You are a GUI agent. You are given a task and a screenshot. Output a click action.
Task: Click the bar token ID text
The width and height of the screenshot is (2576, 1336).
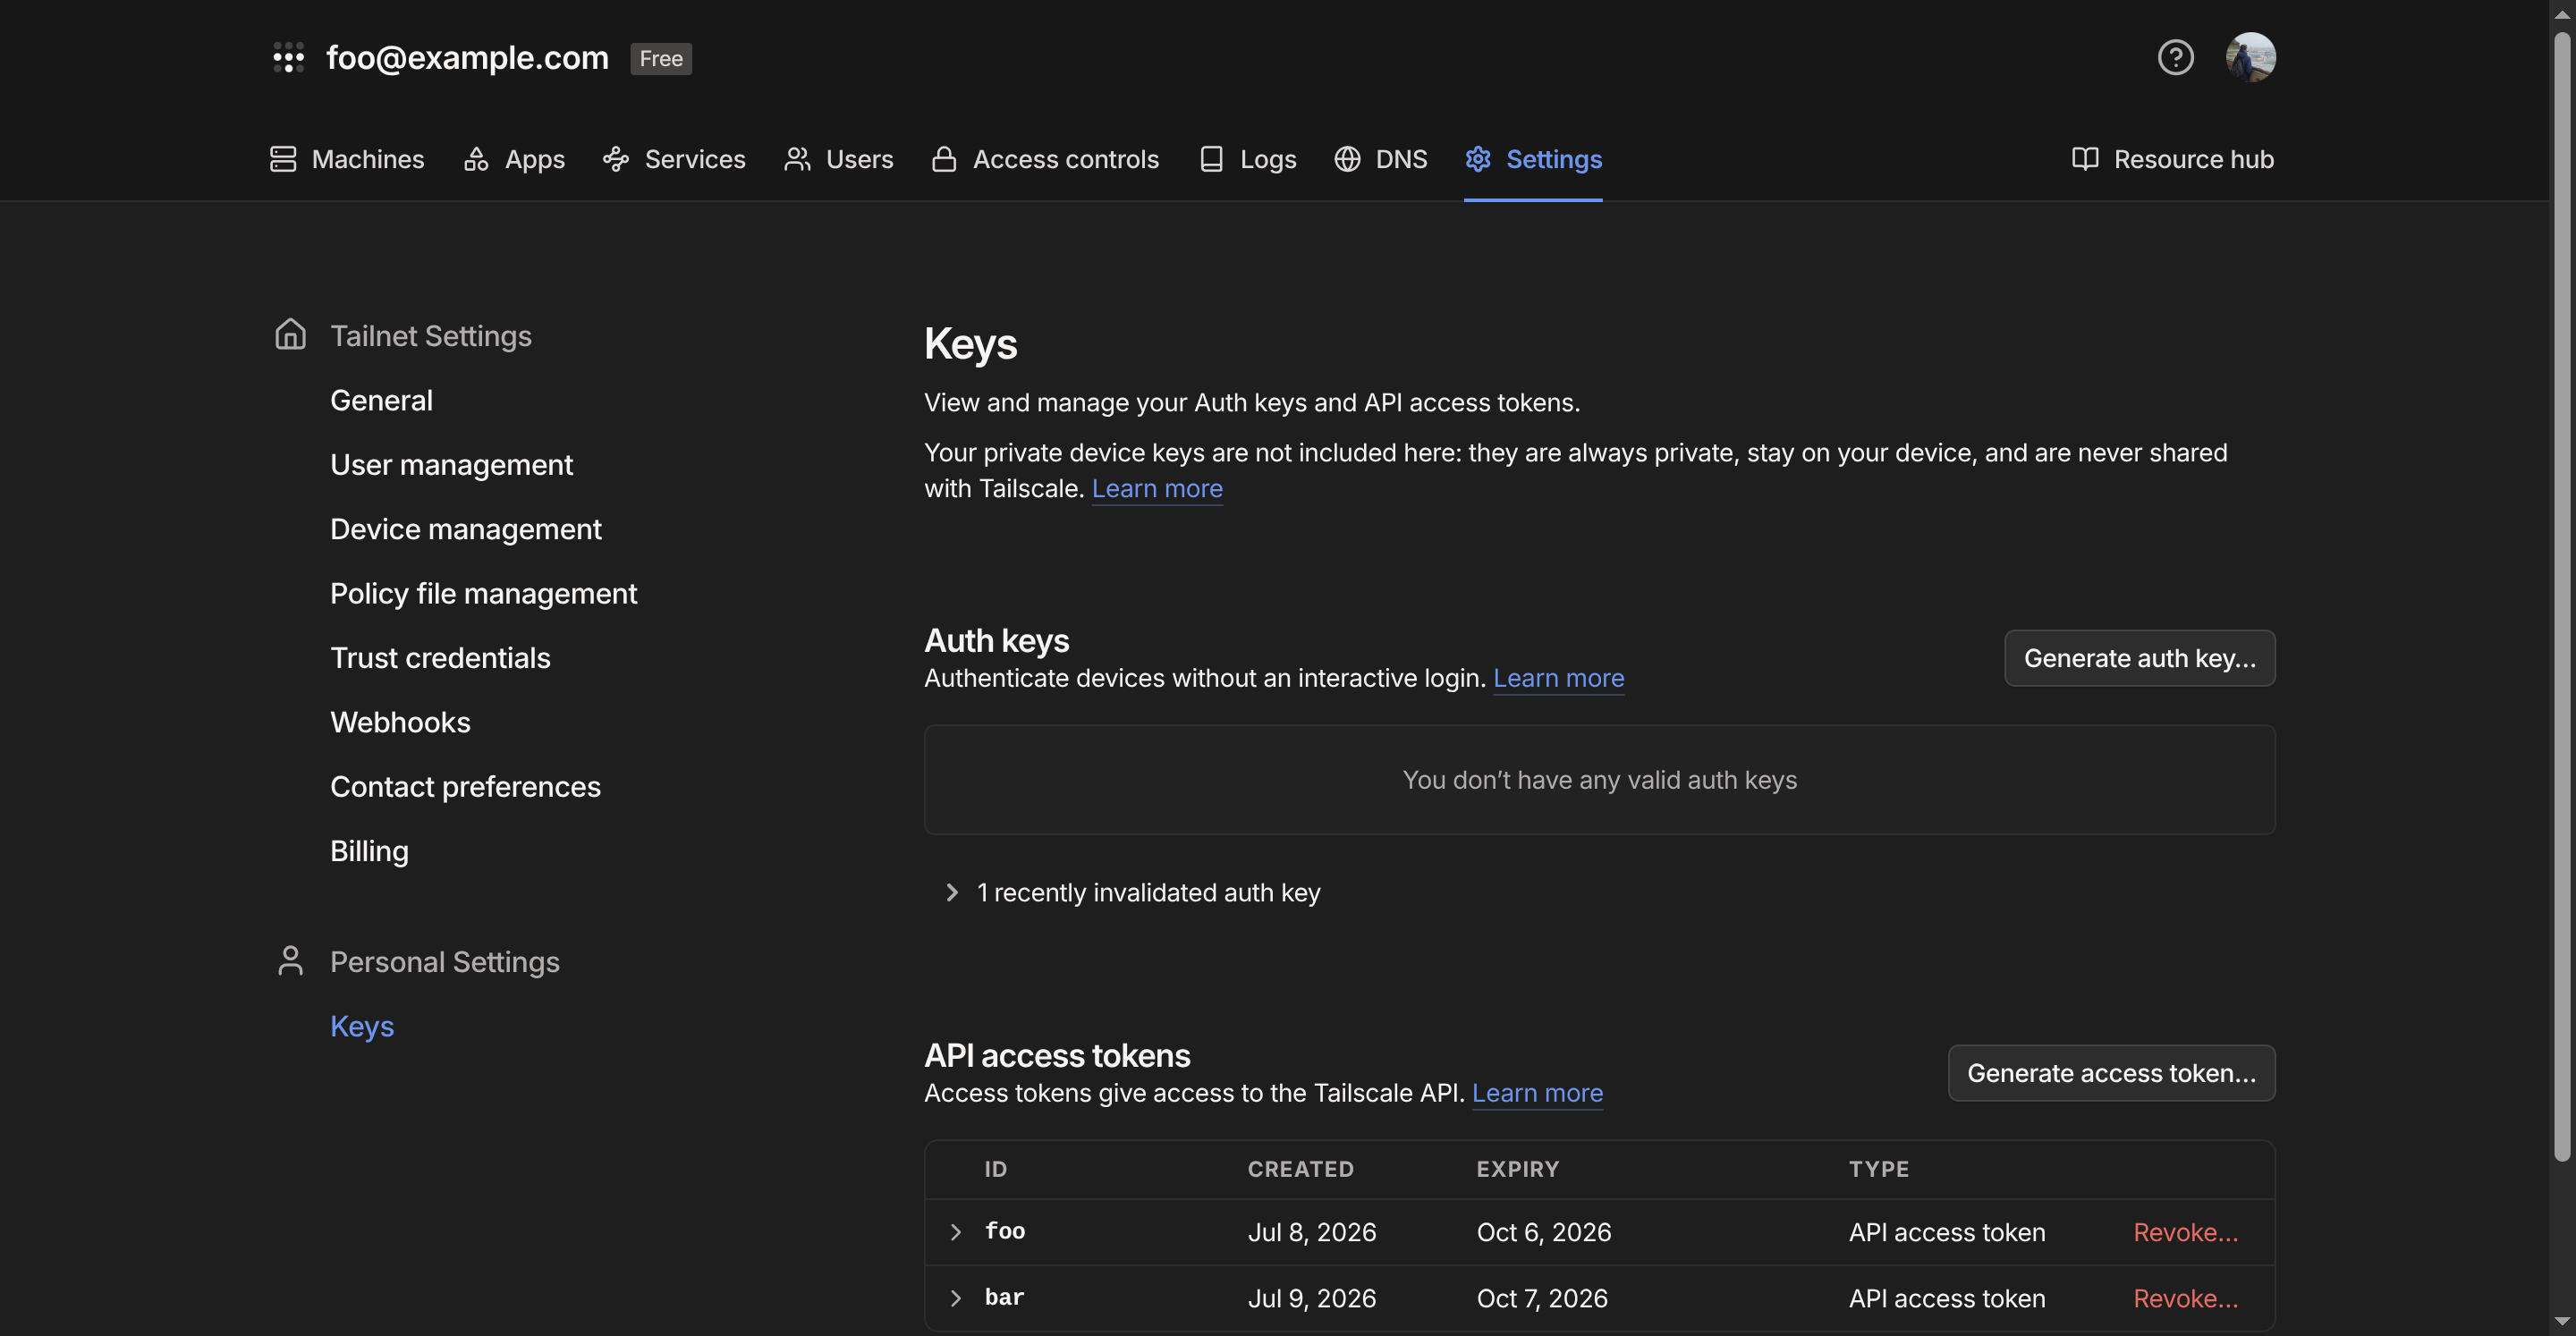[x=1004, y=1297]
